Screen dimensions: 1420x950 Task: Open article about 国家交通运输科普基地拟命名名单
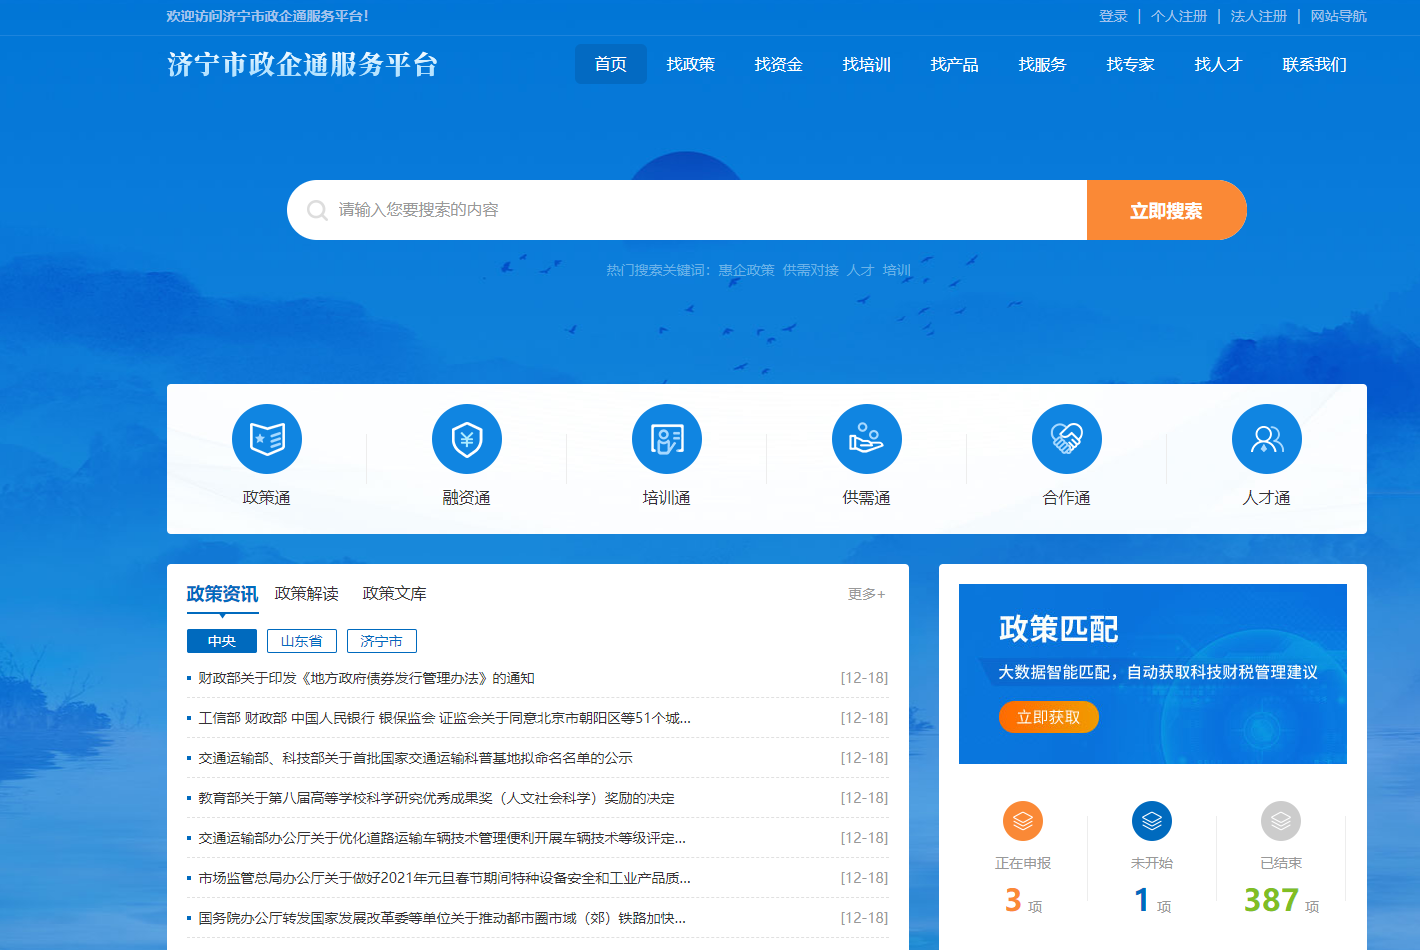point(416,758)
